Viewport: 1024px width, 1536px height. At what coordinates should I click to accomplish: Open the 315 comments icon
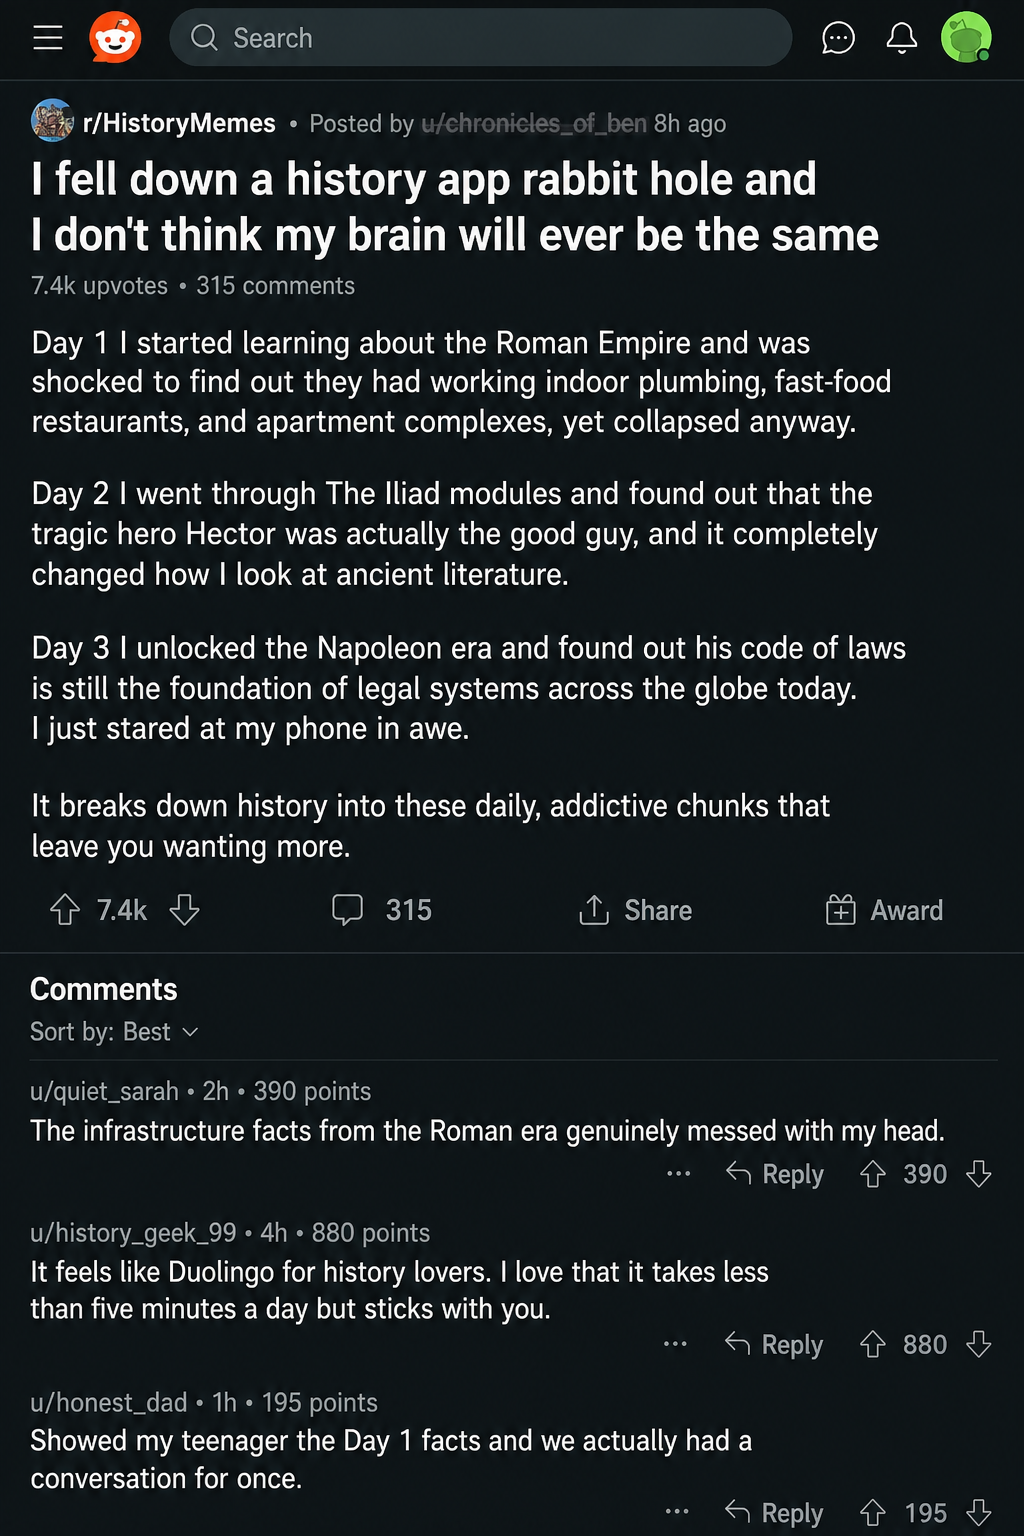[x=347, y=910]
